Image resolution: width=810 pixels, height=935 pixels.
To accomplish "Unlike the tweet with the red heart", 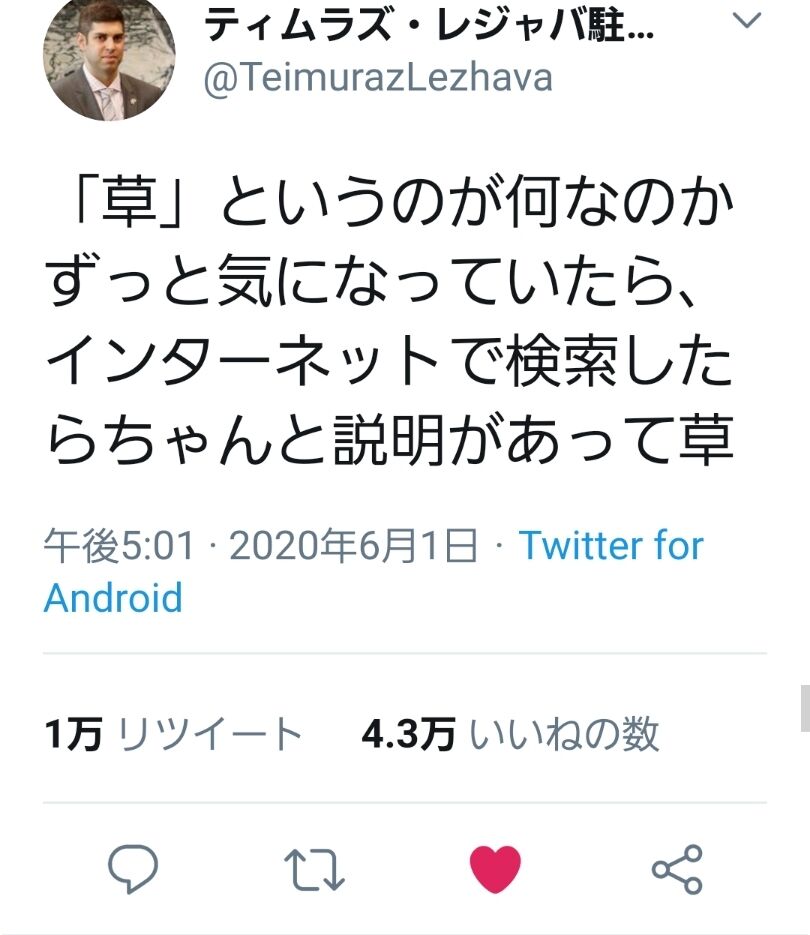I will [495, 869].
